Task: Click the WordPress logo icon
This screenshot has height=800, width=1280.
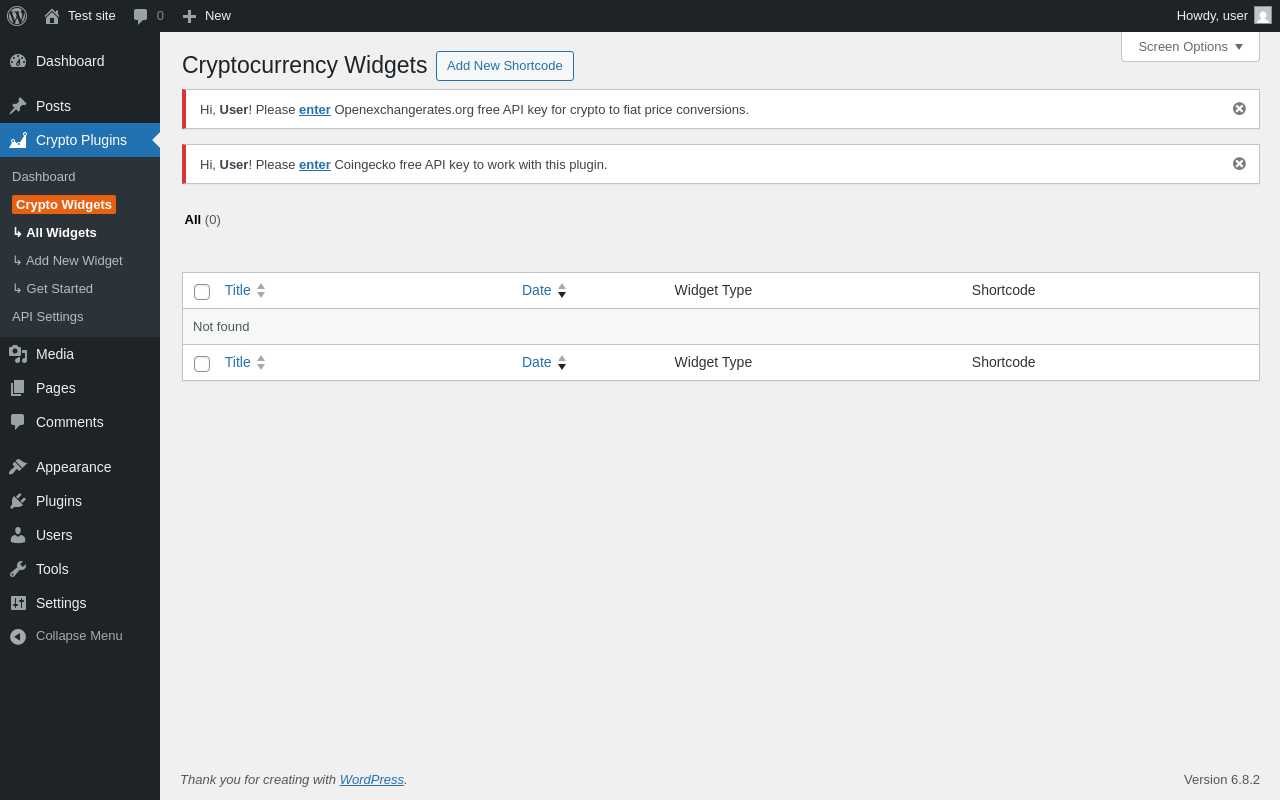Action: [x=17, y=16]
